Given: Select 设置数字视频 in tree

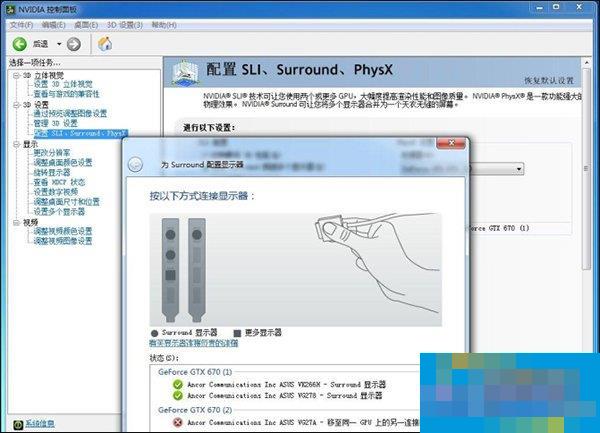Looking at the screenshot, I should point(55,192).
